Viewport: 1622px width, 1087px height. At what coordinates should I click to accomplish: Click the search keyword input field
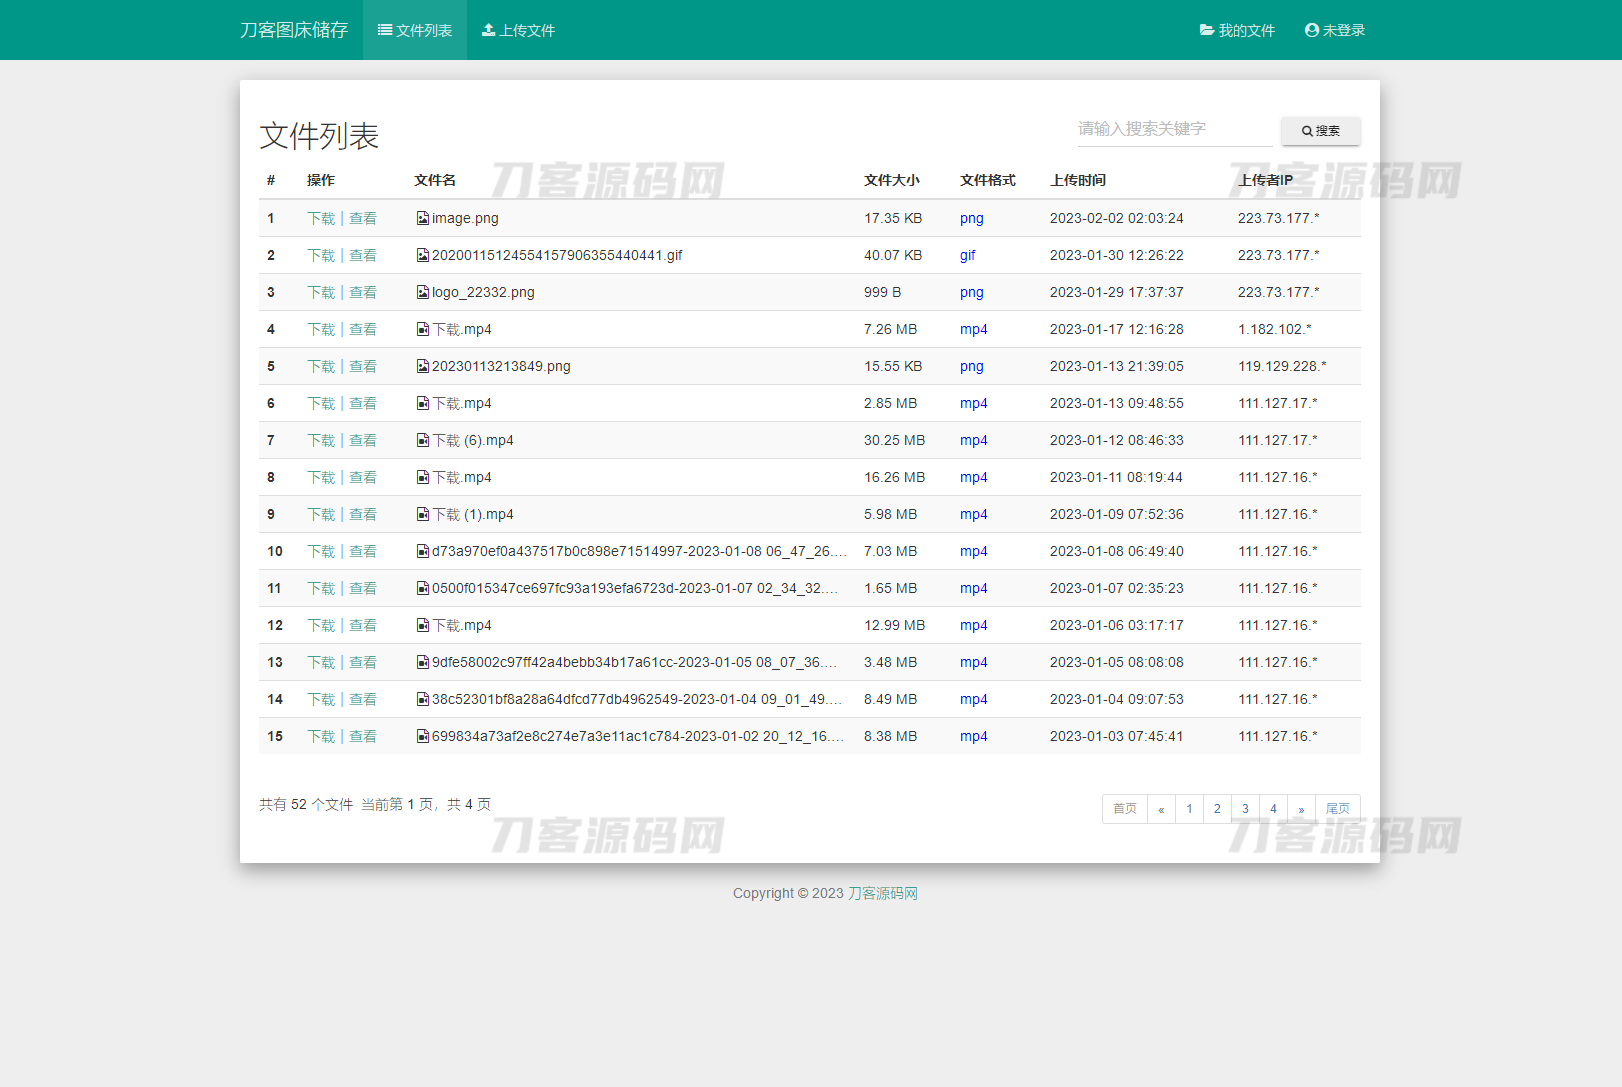[1175, 129]
